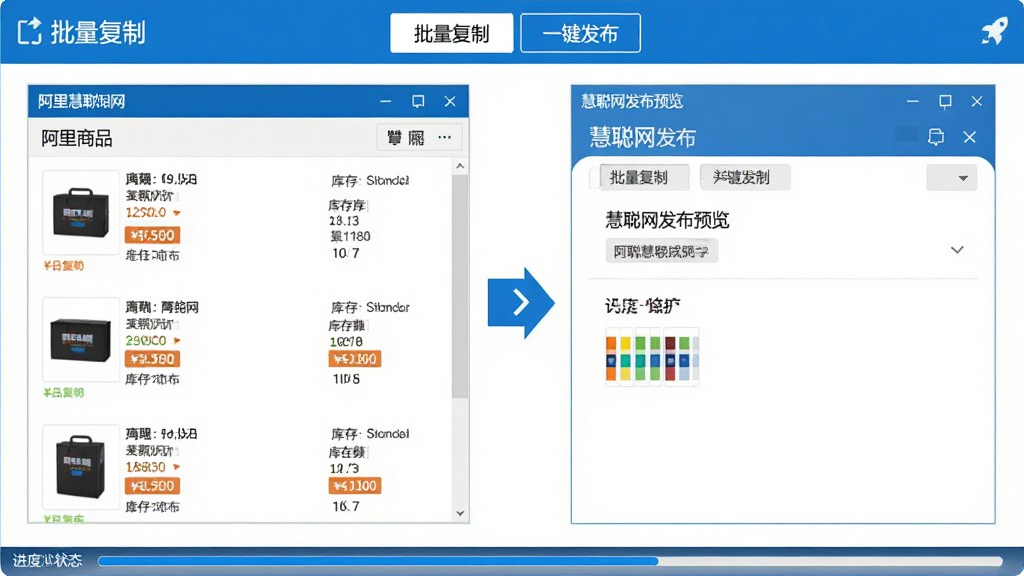Open the three-dots menu in 阿里商品 bar
The height and width of the screenshot is (576, 1024).
pos(445,137)
